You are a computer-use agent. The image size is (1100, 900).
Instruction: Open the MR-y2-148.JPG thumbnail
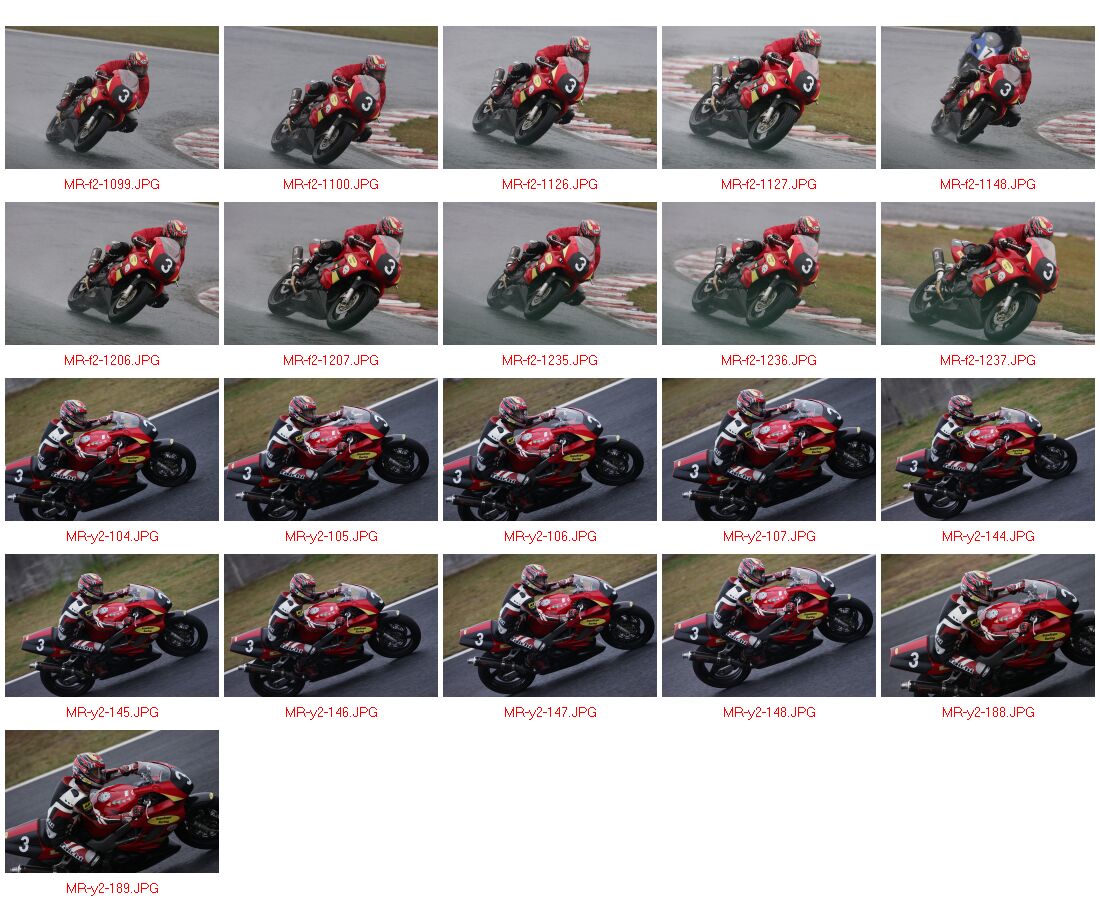click(768, 626)
